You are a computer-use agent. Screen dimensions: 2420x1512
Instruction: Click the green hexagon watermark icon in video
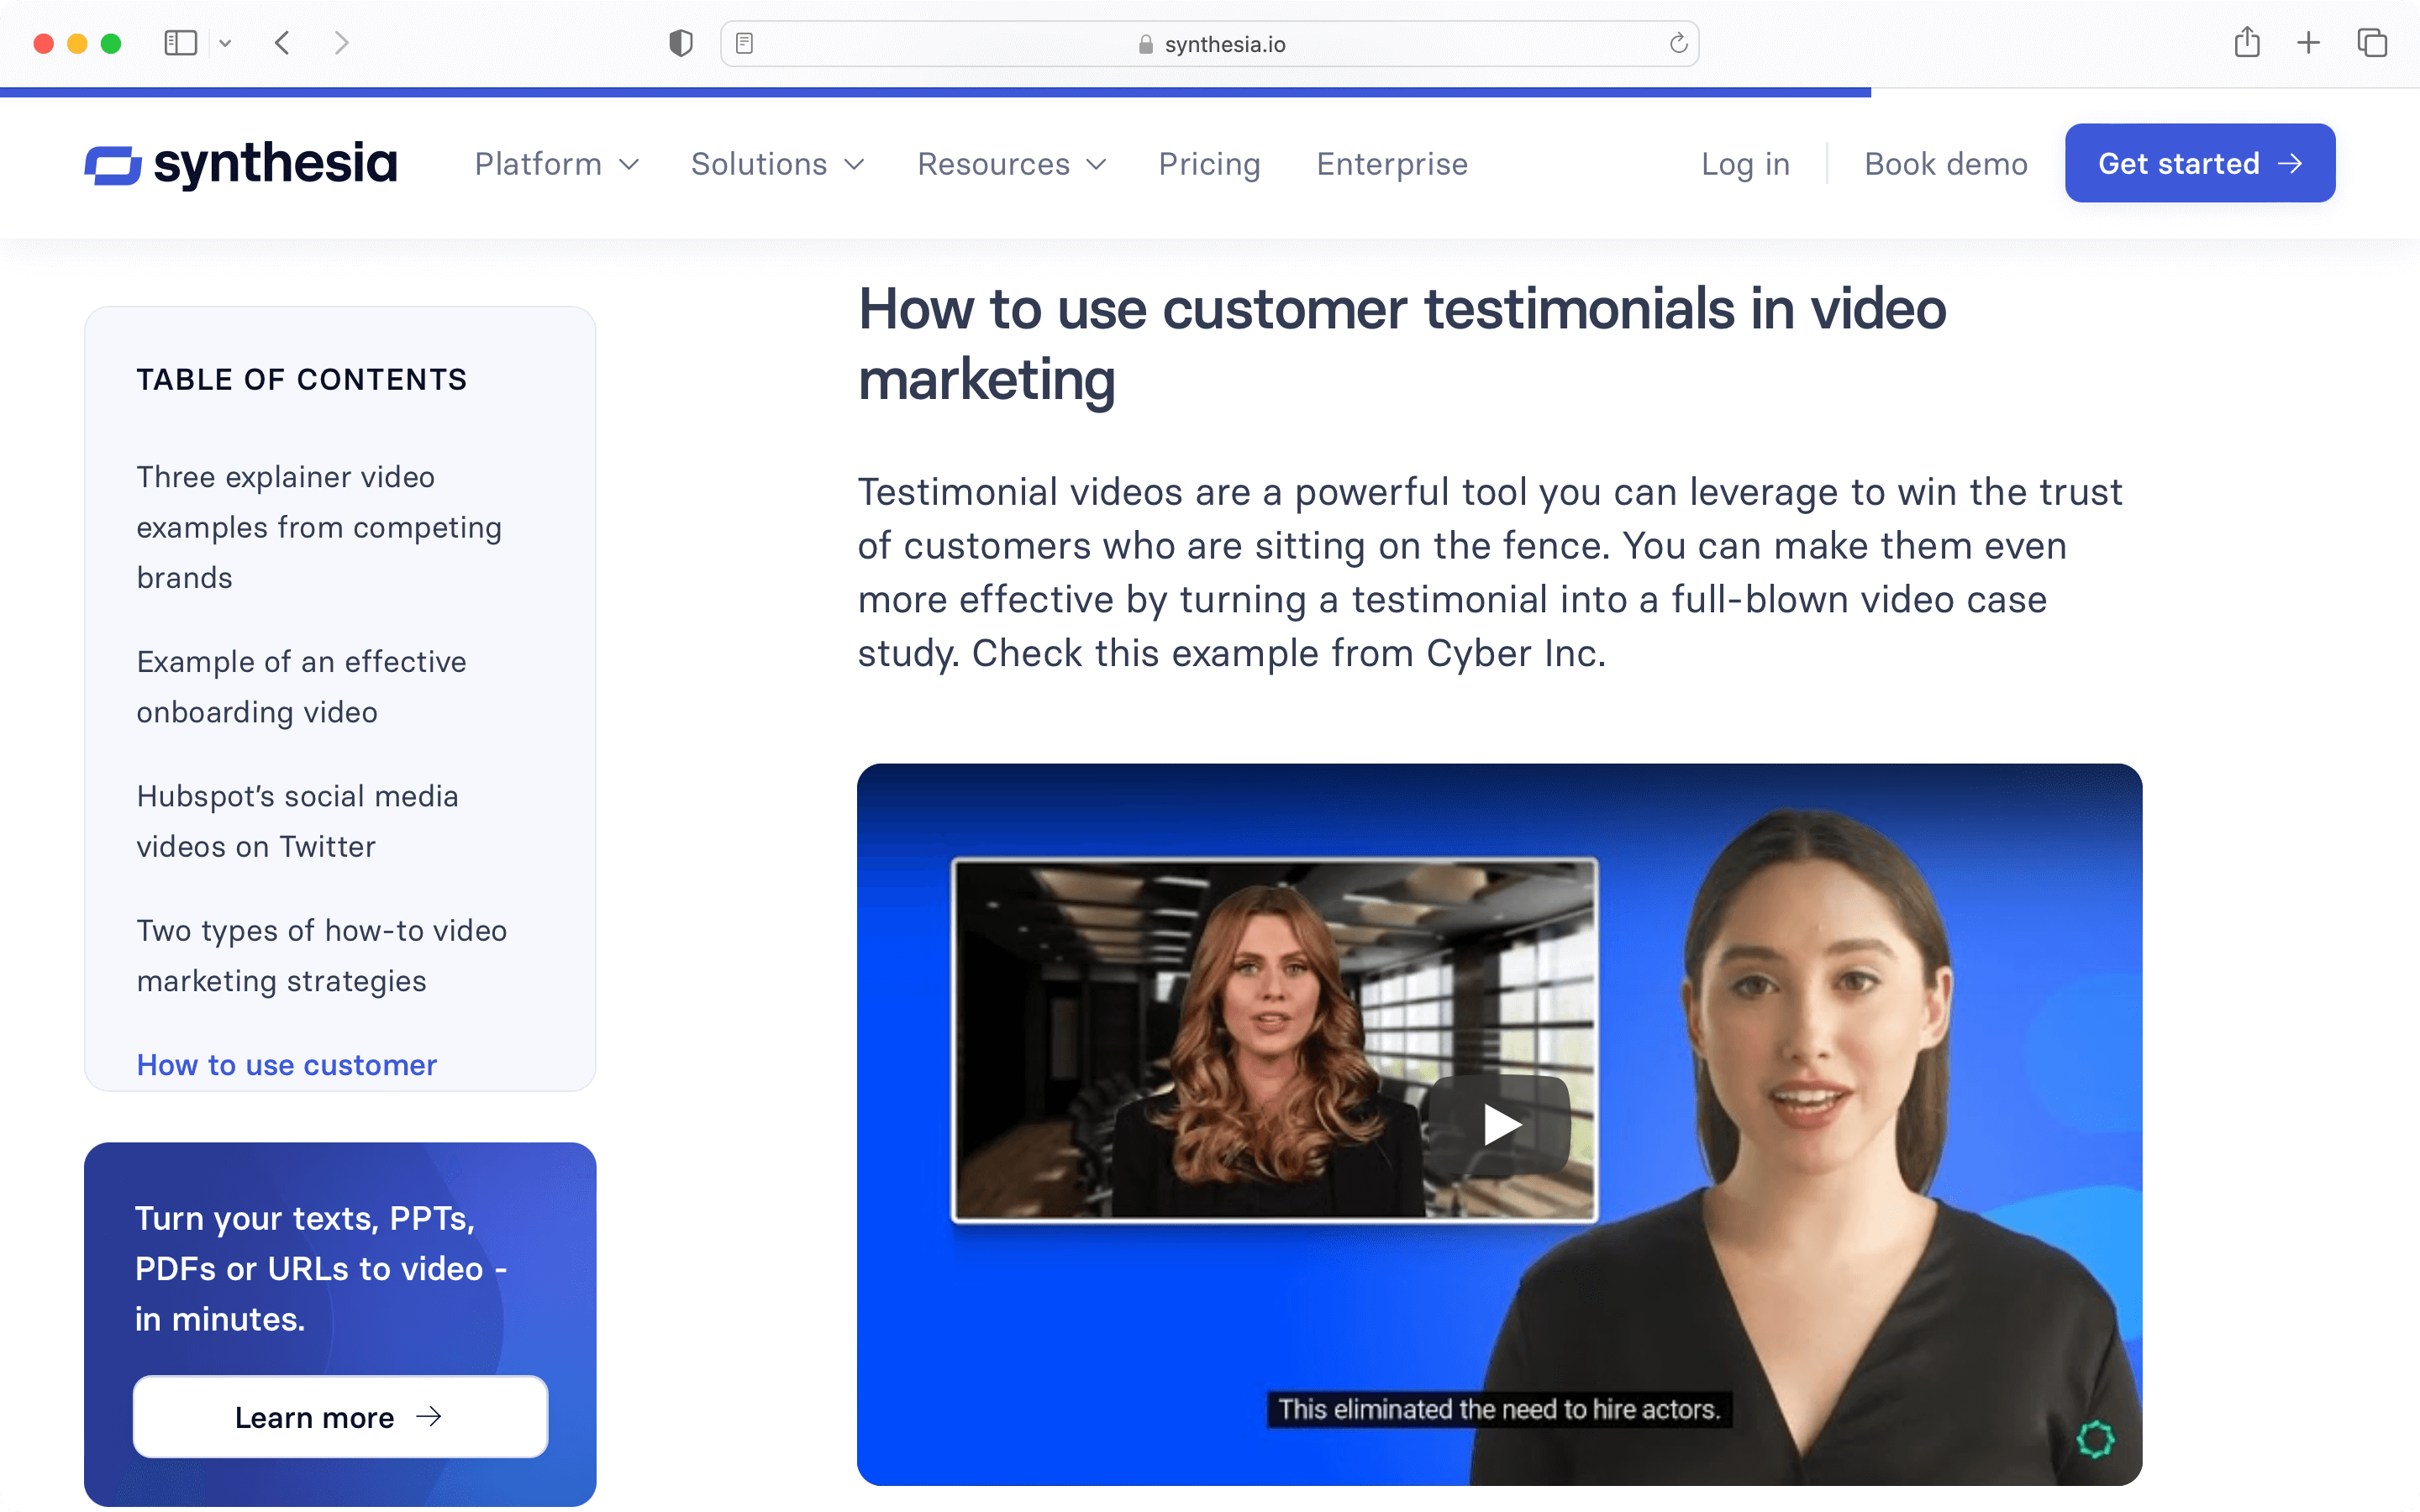tap(2095, 1439)
